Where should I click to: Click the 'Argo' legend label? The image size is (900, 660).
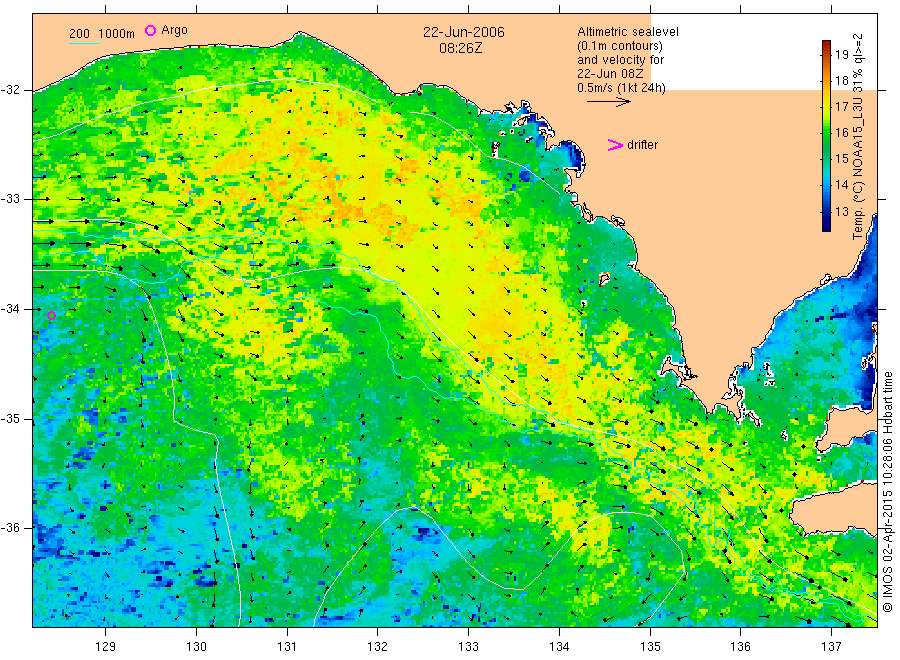(174, 30)
